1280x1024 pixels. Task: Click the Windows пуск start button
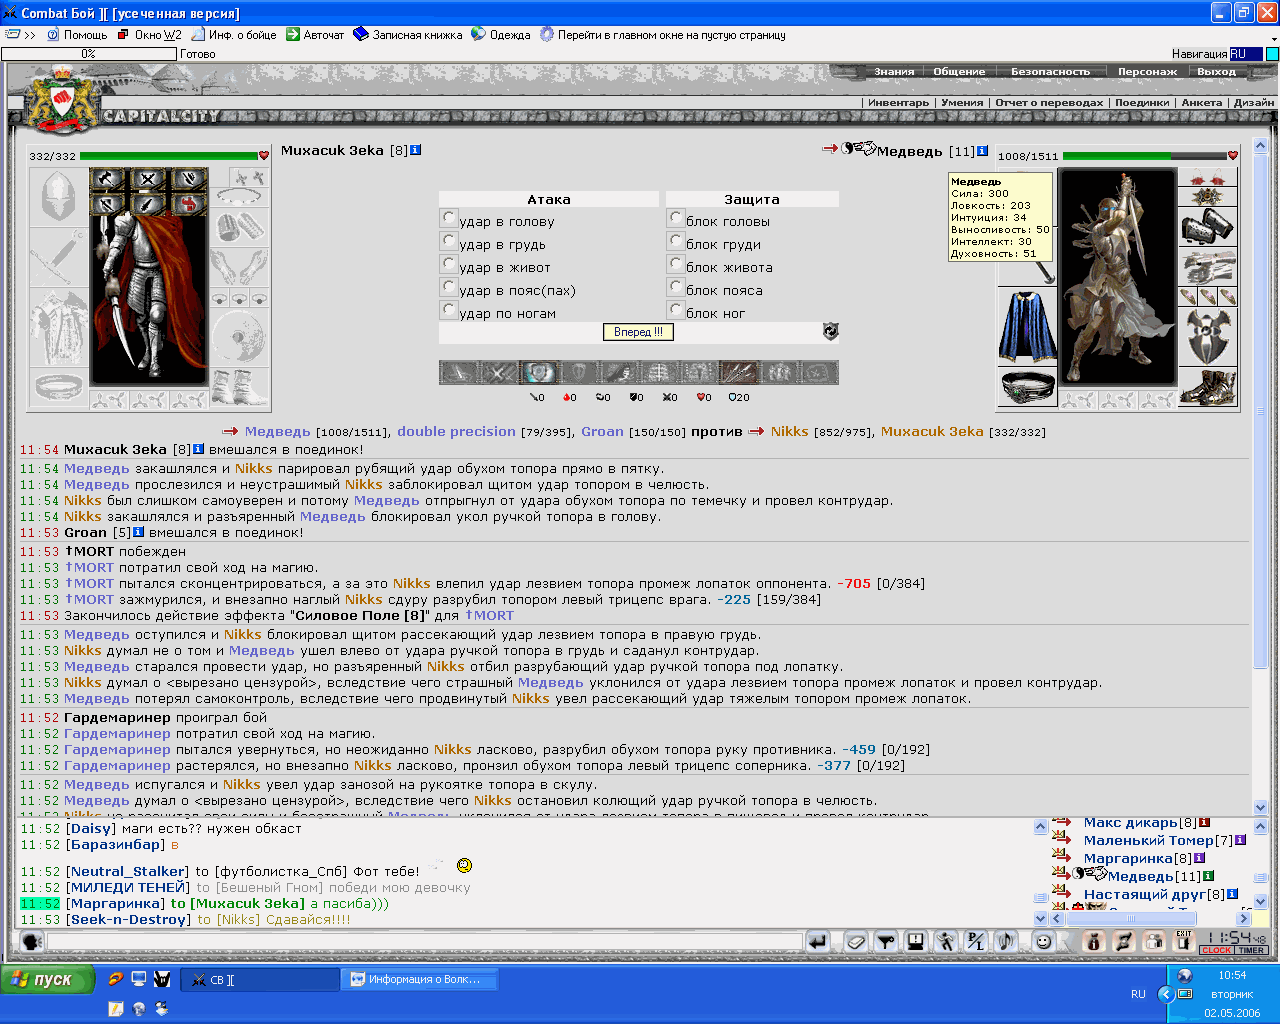pos(47,980)
